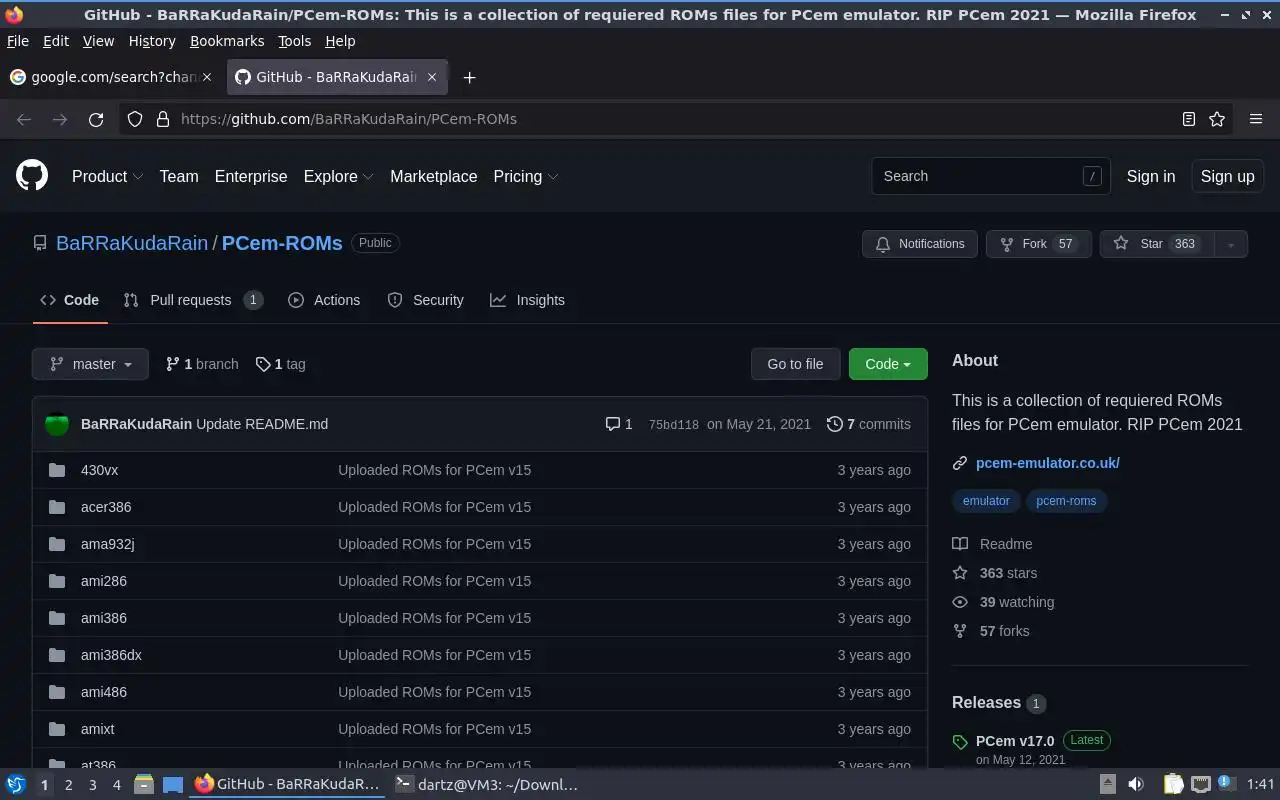Open commit hash 75bd118
Image resolution: width=1280 pixels, height=800 pixels.
coord(674,424)
